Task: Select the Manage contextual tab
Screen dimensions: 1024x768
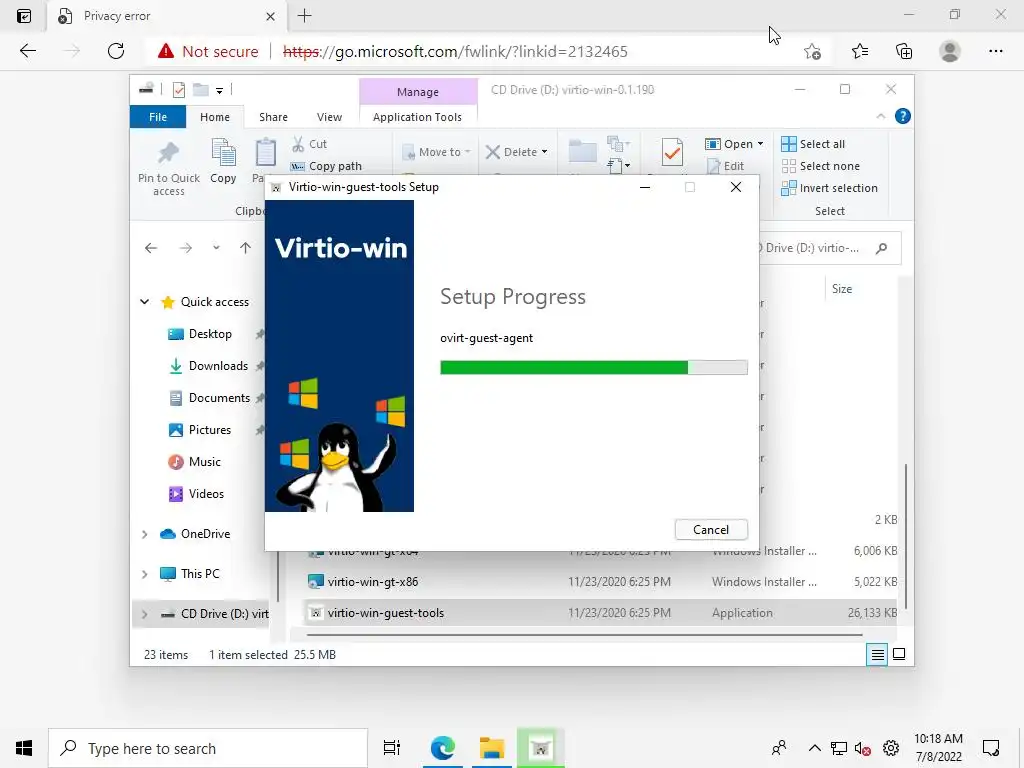Action: 418,92
